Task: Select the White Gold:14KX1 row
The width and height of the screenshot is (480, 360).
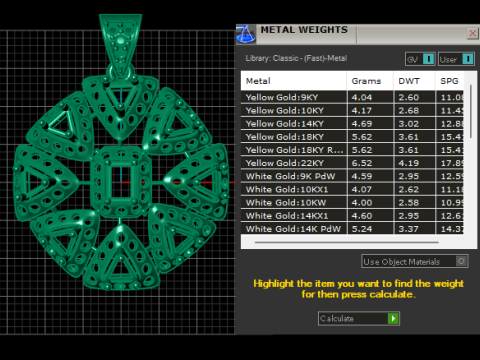Action: [352, 216]
